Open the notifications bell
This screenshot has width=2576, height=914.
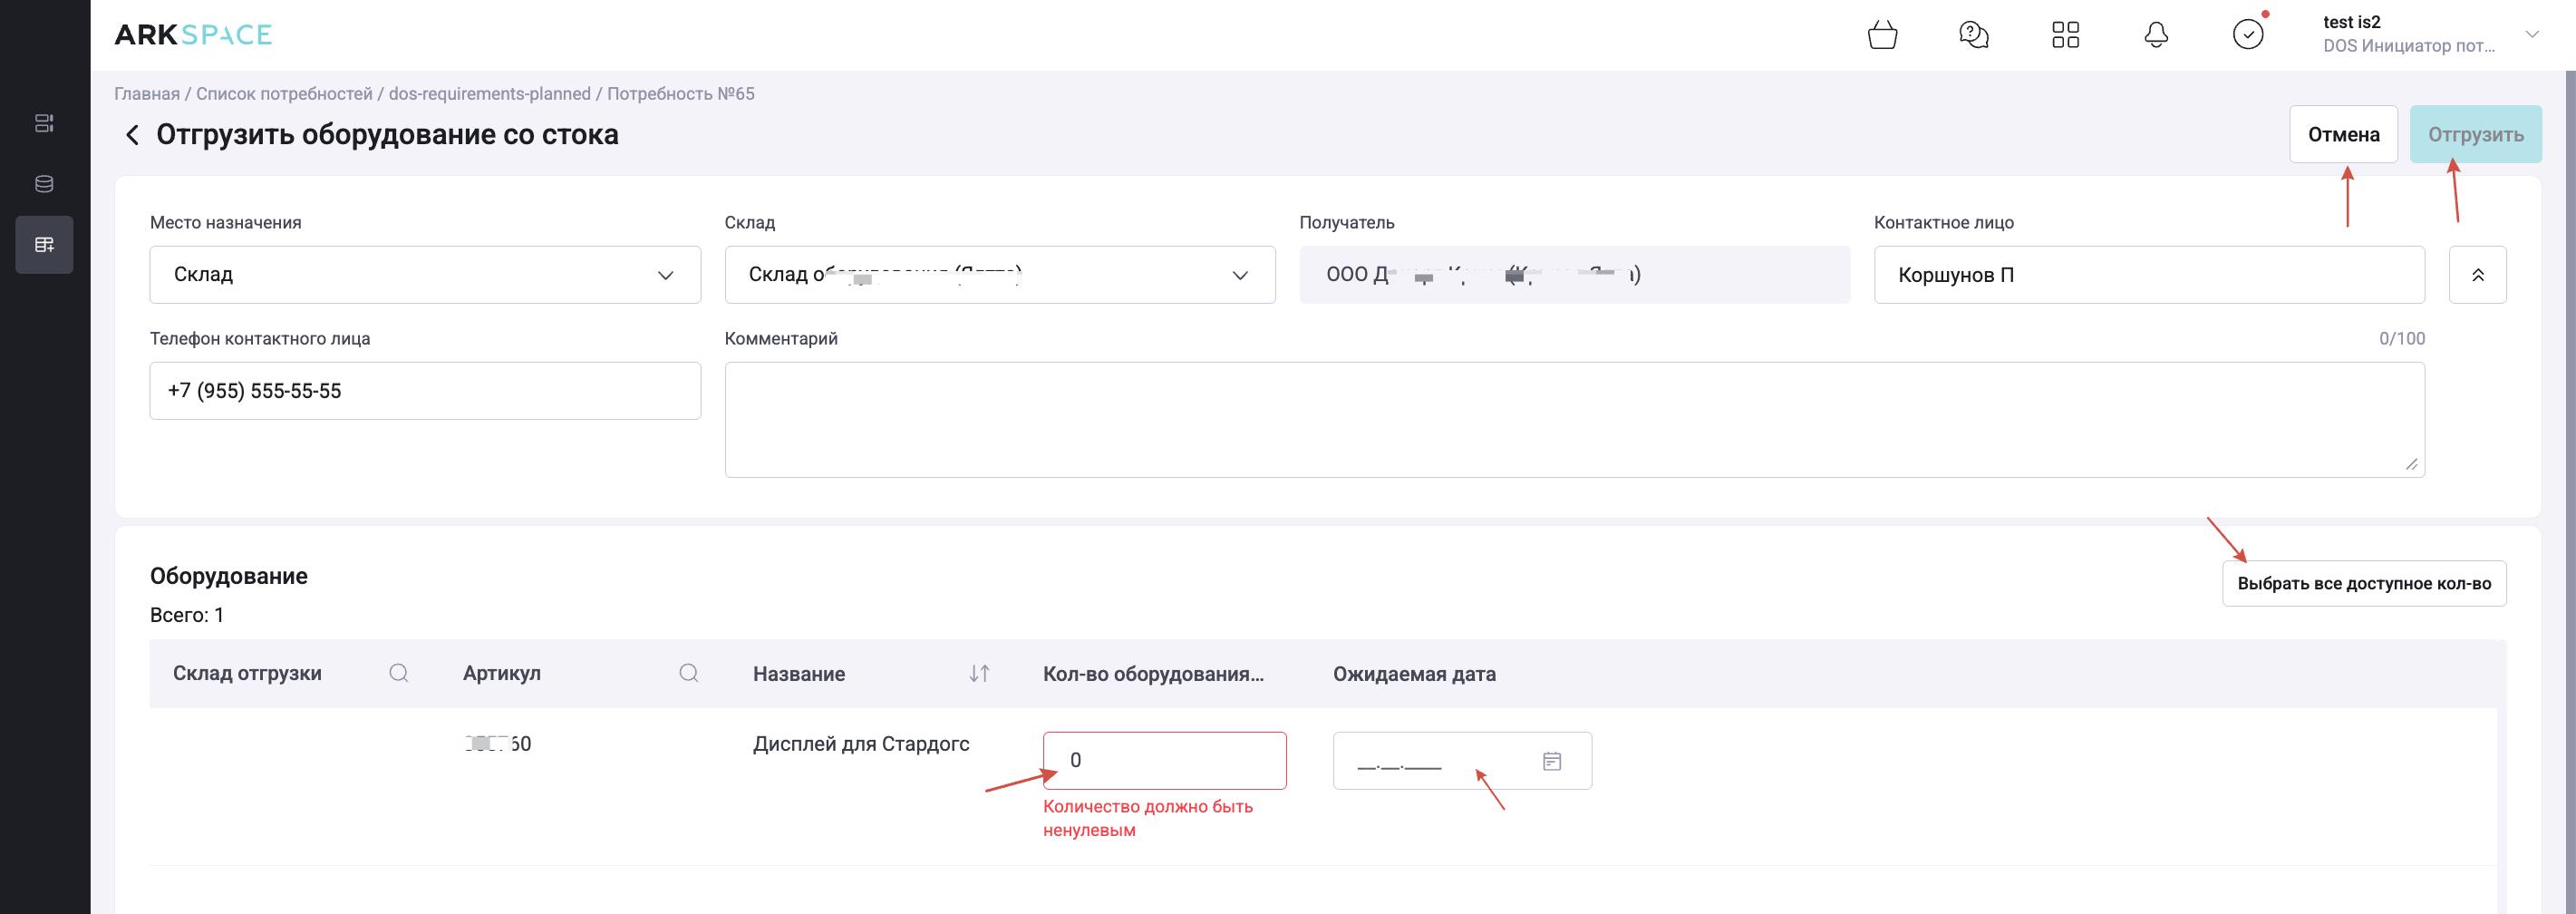pos(2156,35)
